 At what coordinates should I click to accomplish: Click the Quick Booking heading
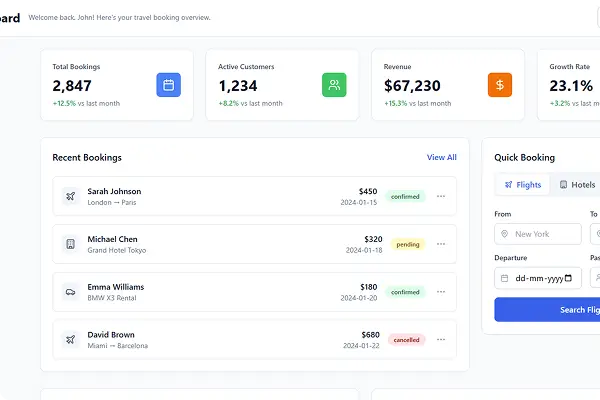coord(524,158)
